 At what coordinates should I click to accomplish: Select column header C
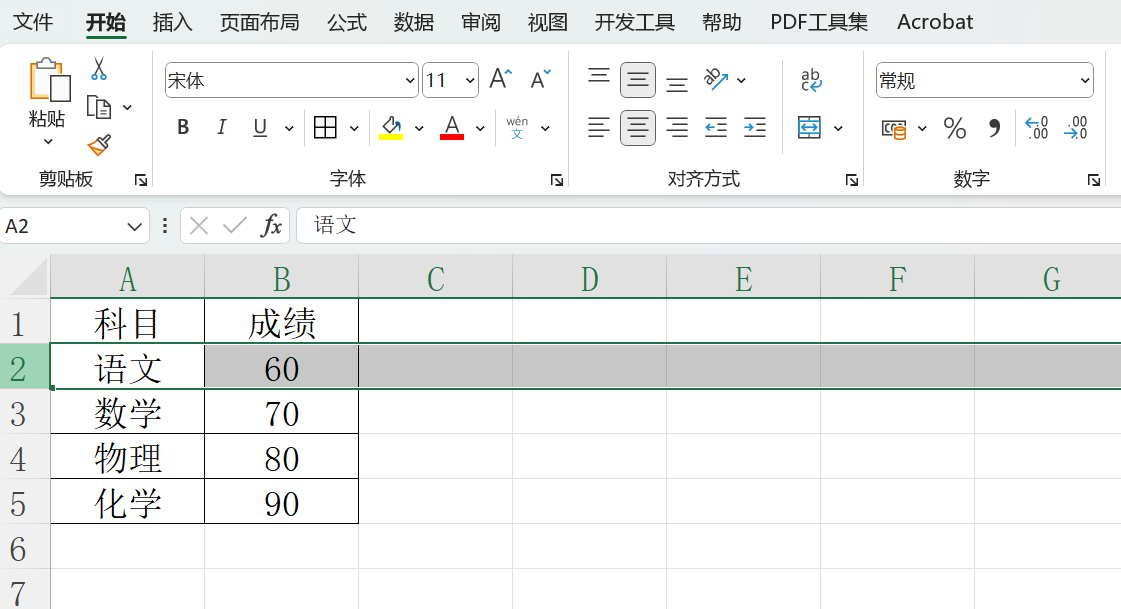pos(435,277)
